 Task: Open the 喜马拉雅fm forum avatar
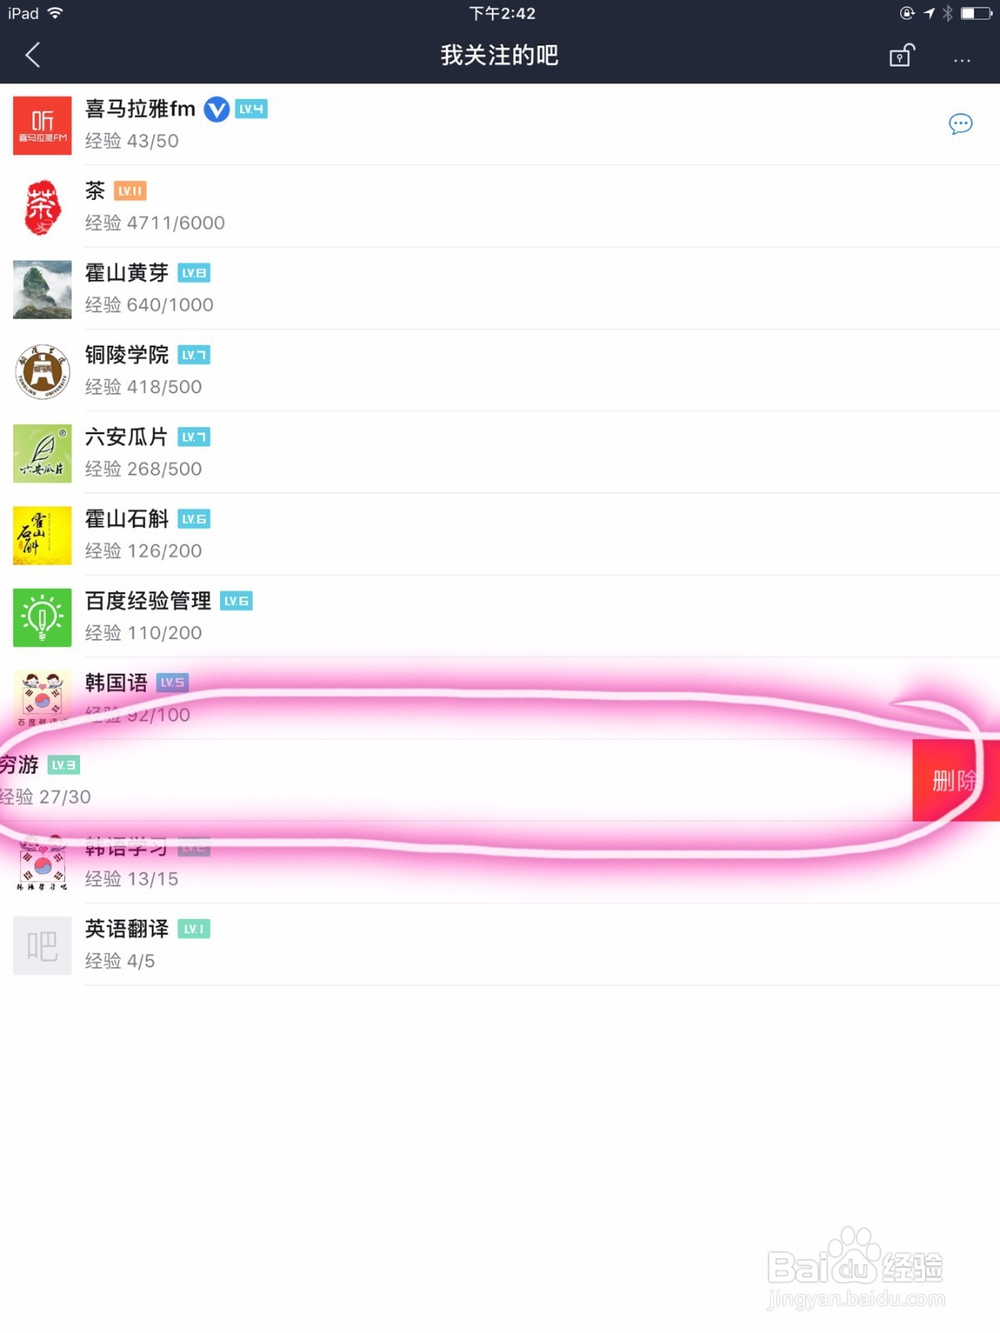click(42, 125)
